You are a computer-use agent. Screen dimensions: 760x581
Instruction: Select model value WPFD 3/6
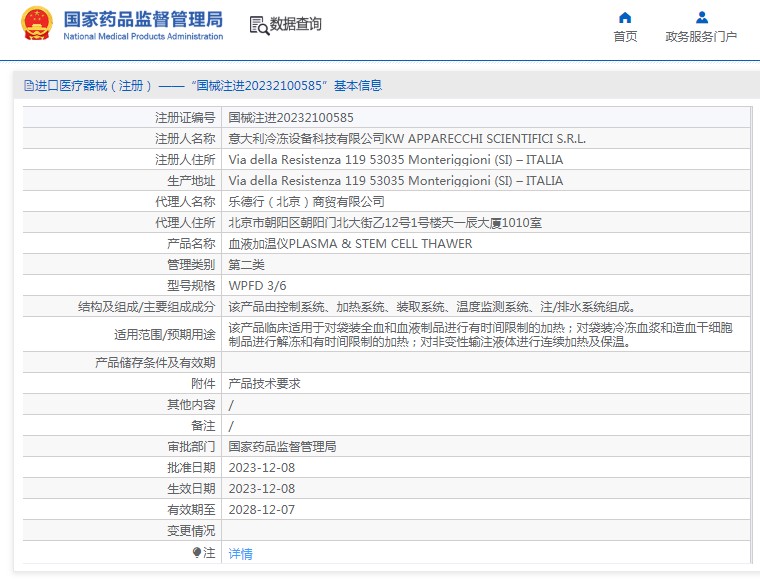pyautogui.click(x=257, y=285)
